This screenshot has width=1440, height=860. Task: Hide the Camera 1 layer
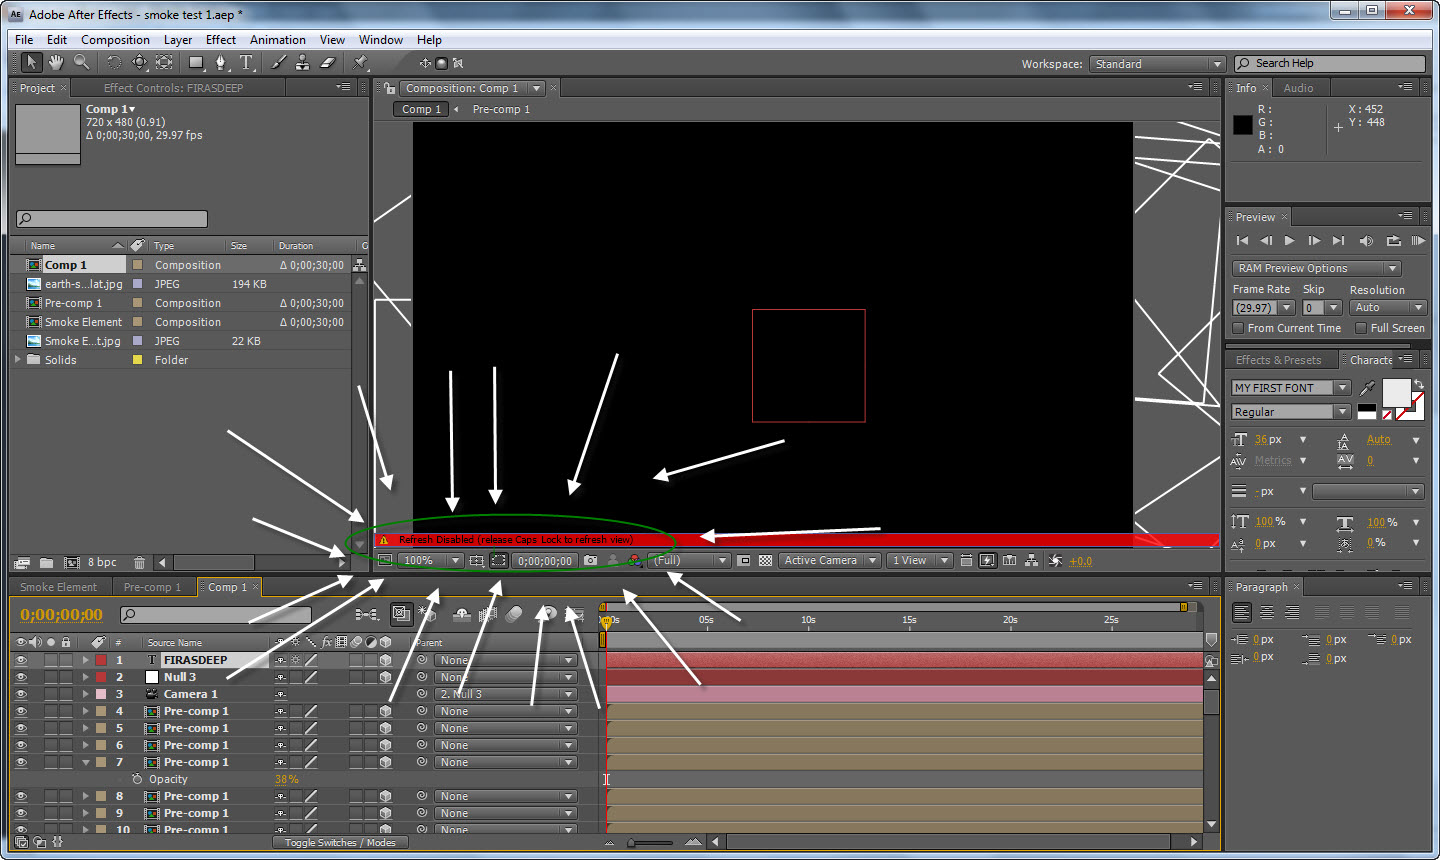pos(20,694)
